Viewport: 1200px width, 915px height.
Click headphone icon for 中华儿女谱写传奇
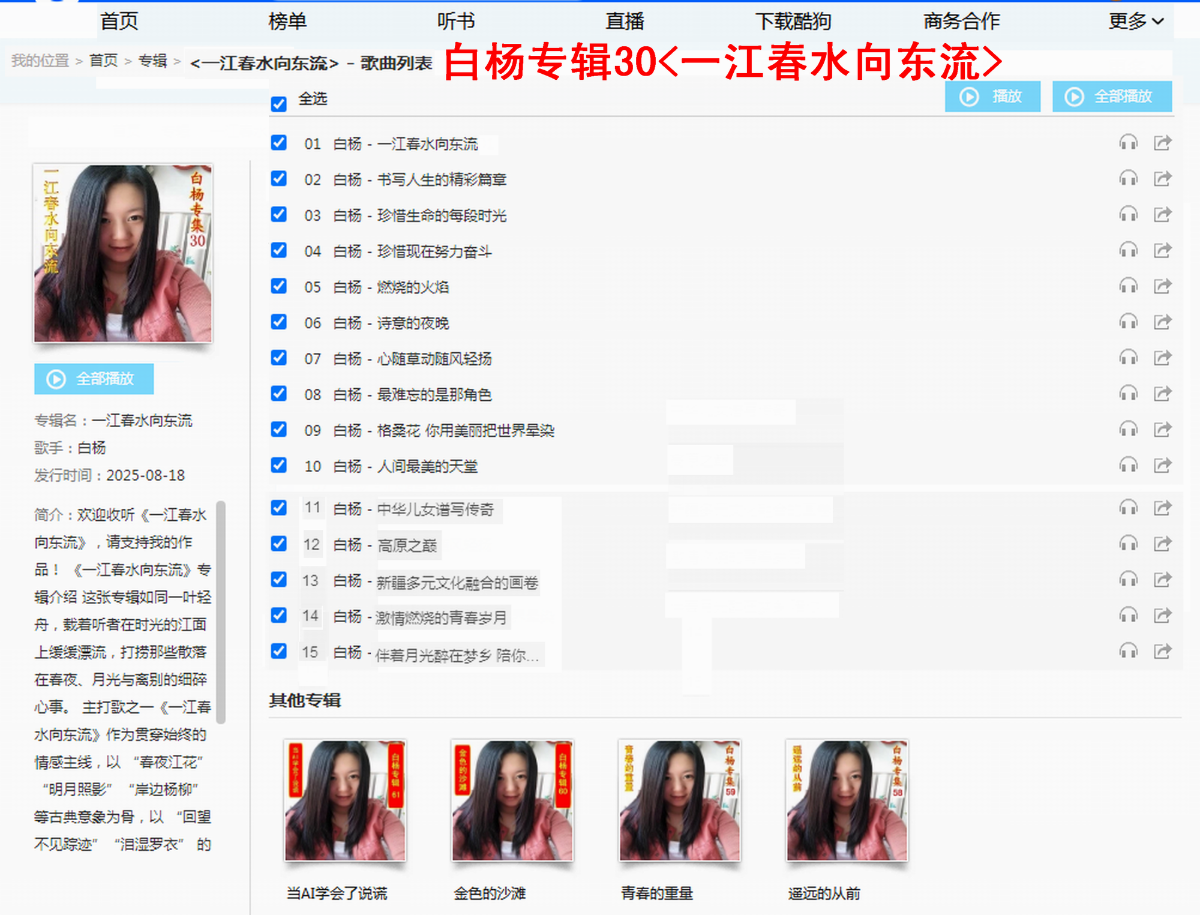coord(1129,508)
